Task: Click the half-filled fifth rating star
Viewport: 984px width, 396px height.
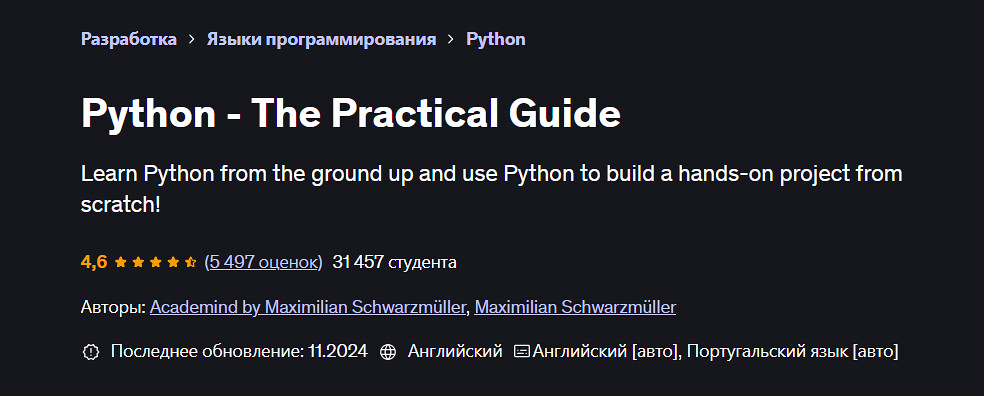Action: point(191,262)
